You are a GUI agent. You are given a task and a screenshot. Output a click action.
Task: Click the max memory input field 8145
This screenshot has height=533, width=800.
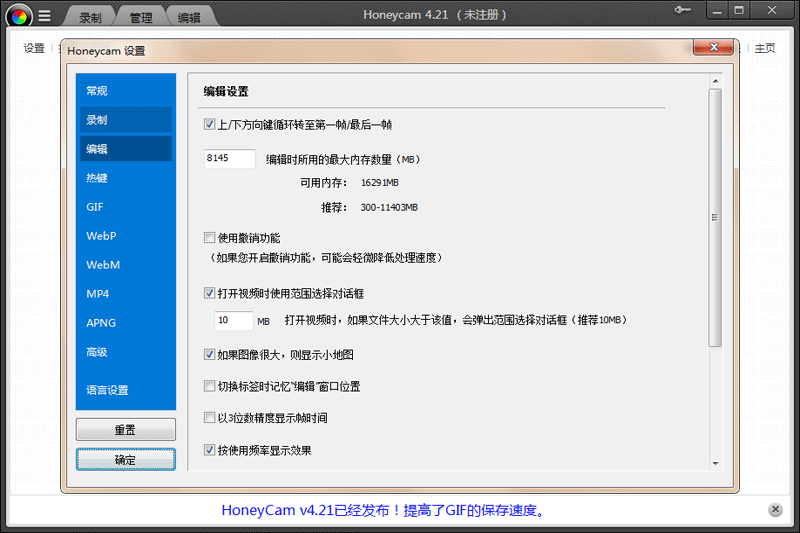(x=229, y=158)
